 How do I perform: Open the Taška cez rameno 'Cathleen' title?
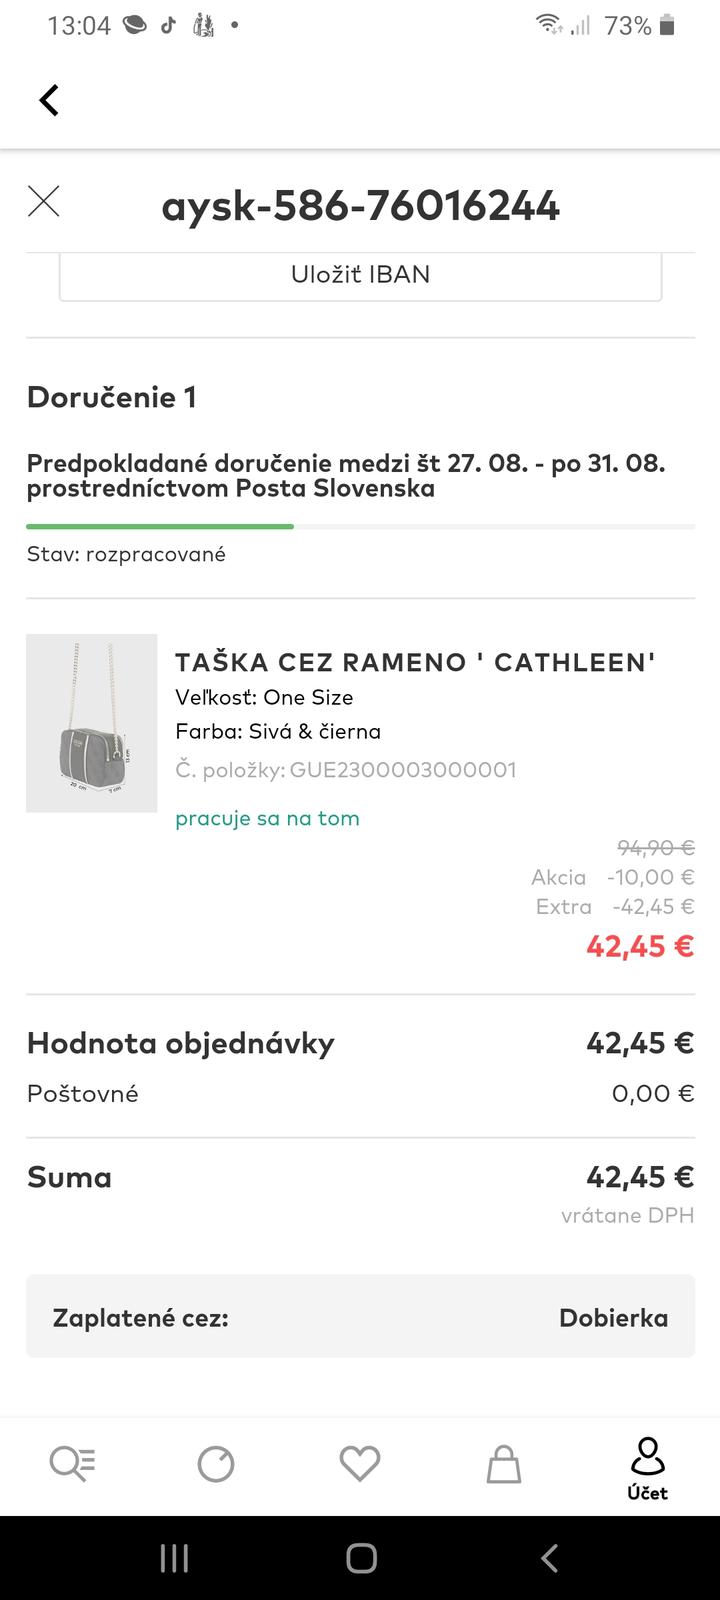tap(415, 662)
